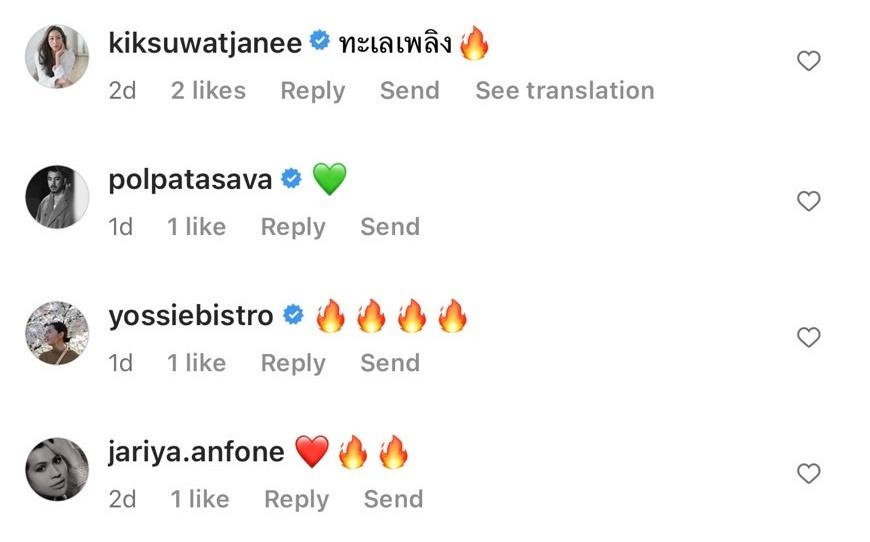View the 2 likes on kiksuwatjanee's comment
Image resolution: width=870 pixels, height=542 pixels.
click(208, 90)
